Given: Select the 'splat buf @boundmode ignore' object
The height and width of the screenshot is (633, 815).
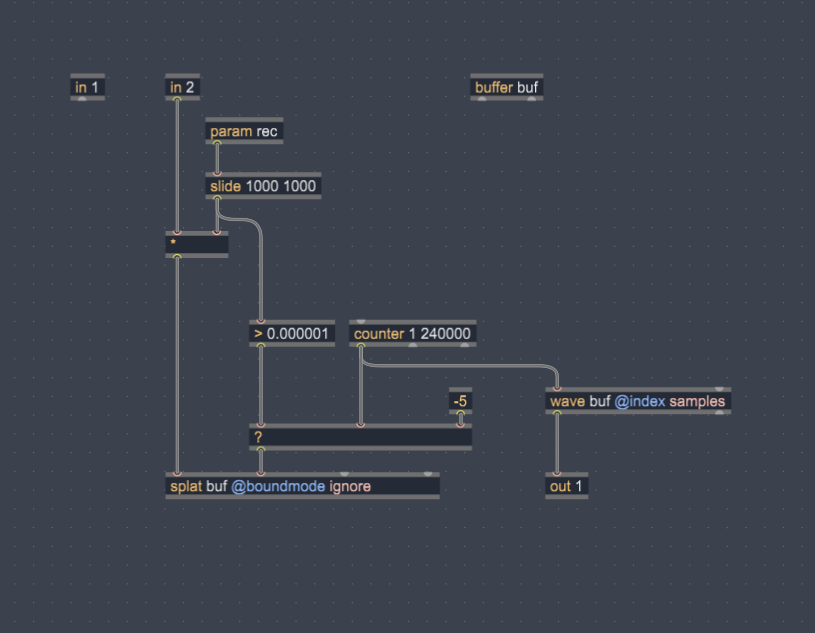Looking at the screenshot, I should pyautogui.click(x=302, y=487).
